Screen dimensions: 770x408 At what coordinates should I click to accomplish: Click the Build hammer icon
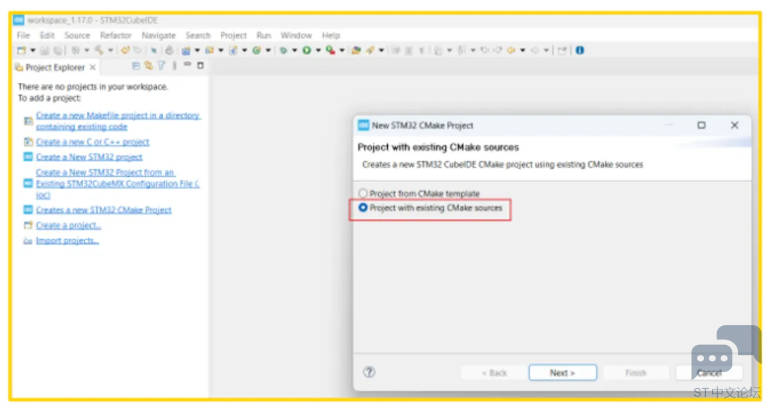(99, 50)
